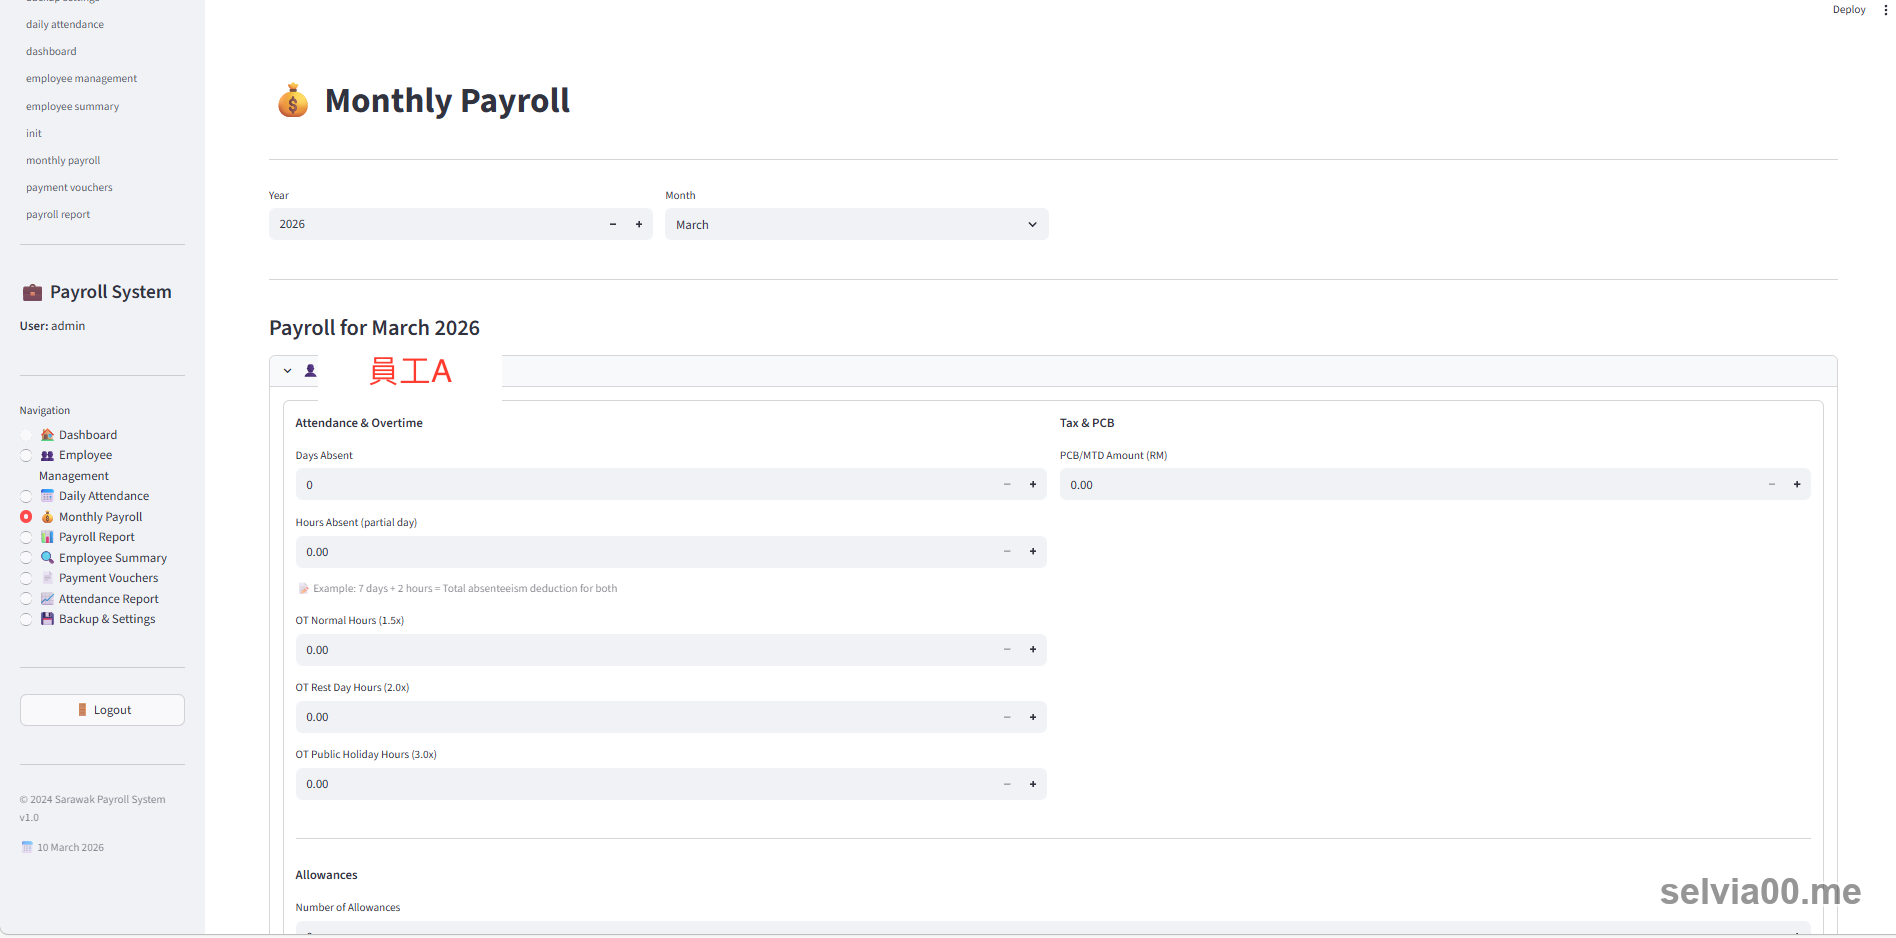Increment OT Rest Day Hours 2.0x
The height and width of the screenshot is (938, 1896).
click(x=1033, y=717)
